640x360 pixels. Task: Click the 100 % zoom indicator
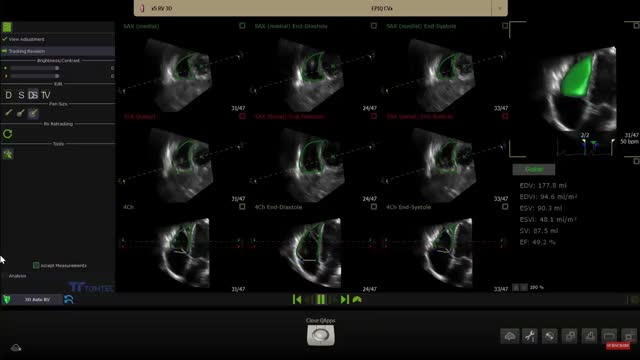point(537,287)
